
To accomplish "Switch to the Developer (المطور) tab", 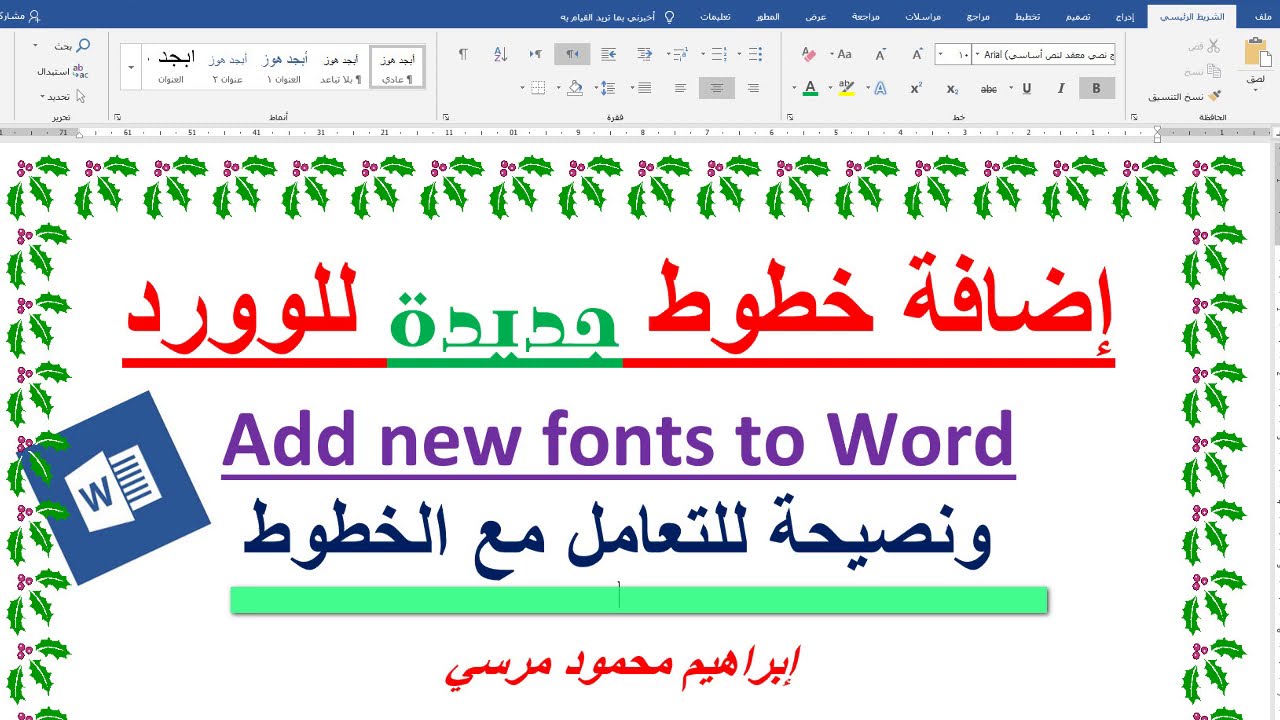I will pyautogui.click(x=768, y=17).
